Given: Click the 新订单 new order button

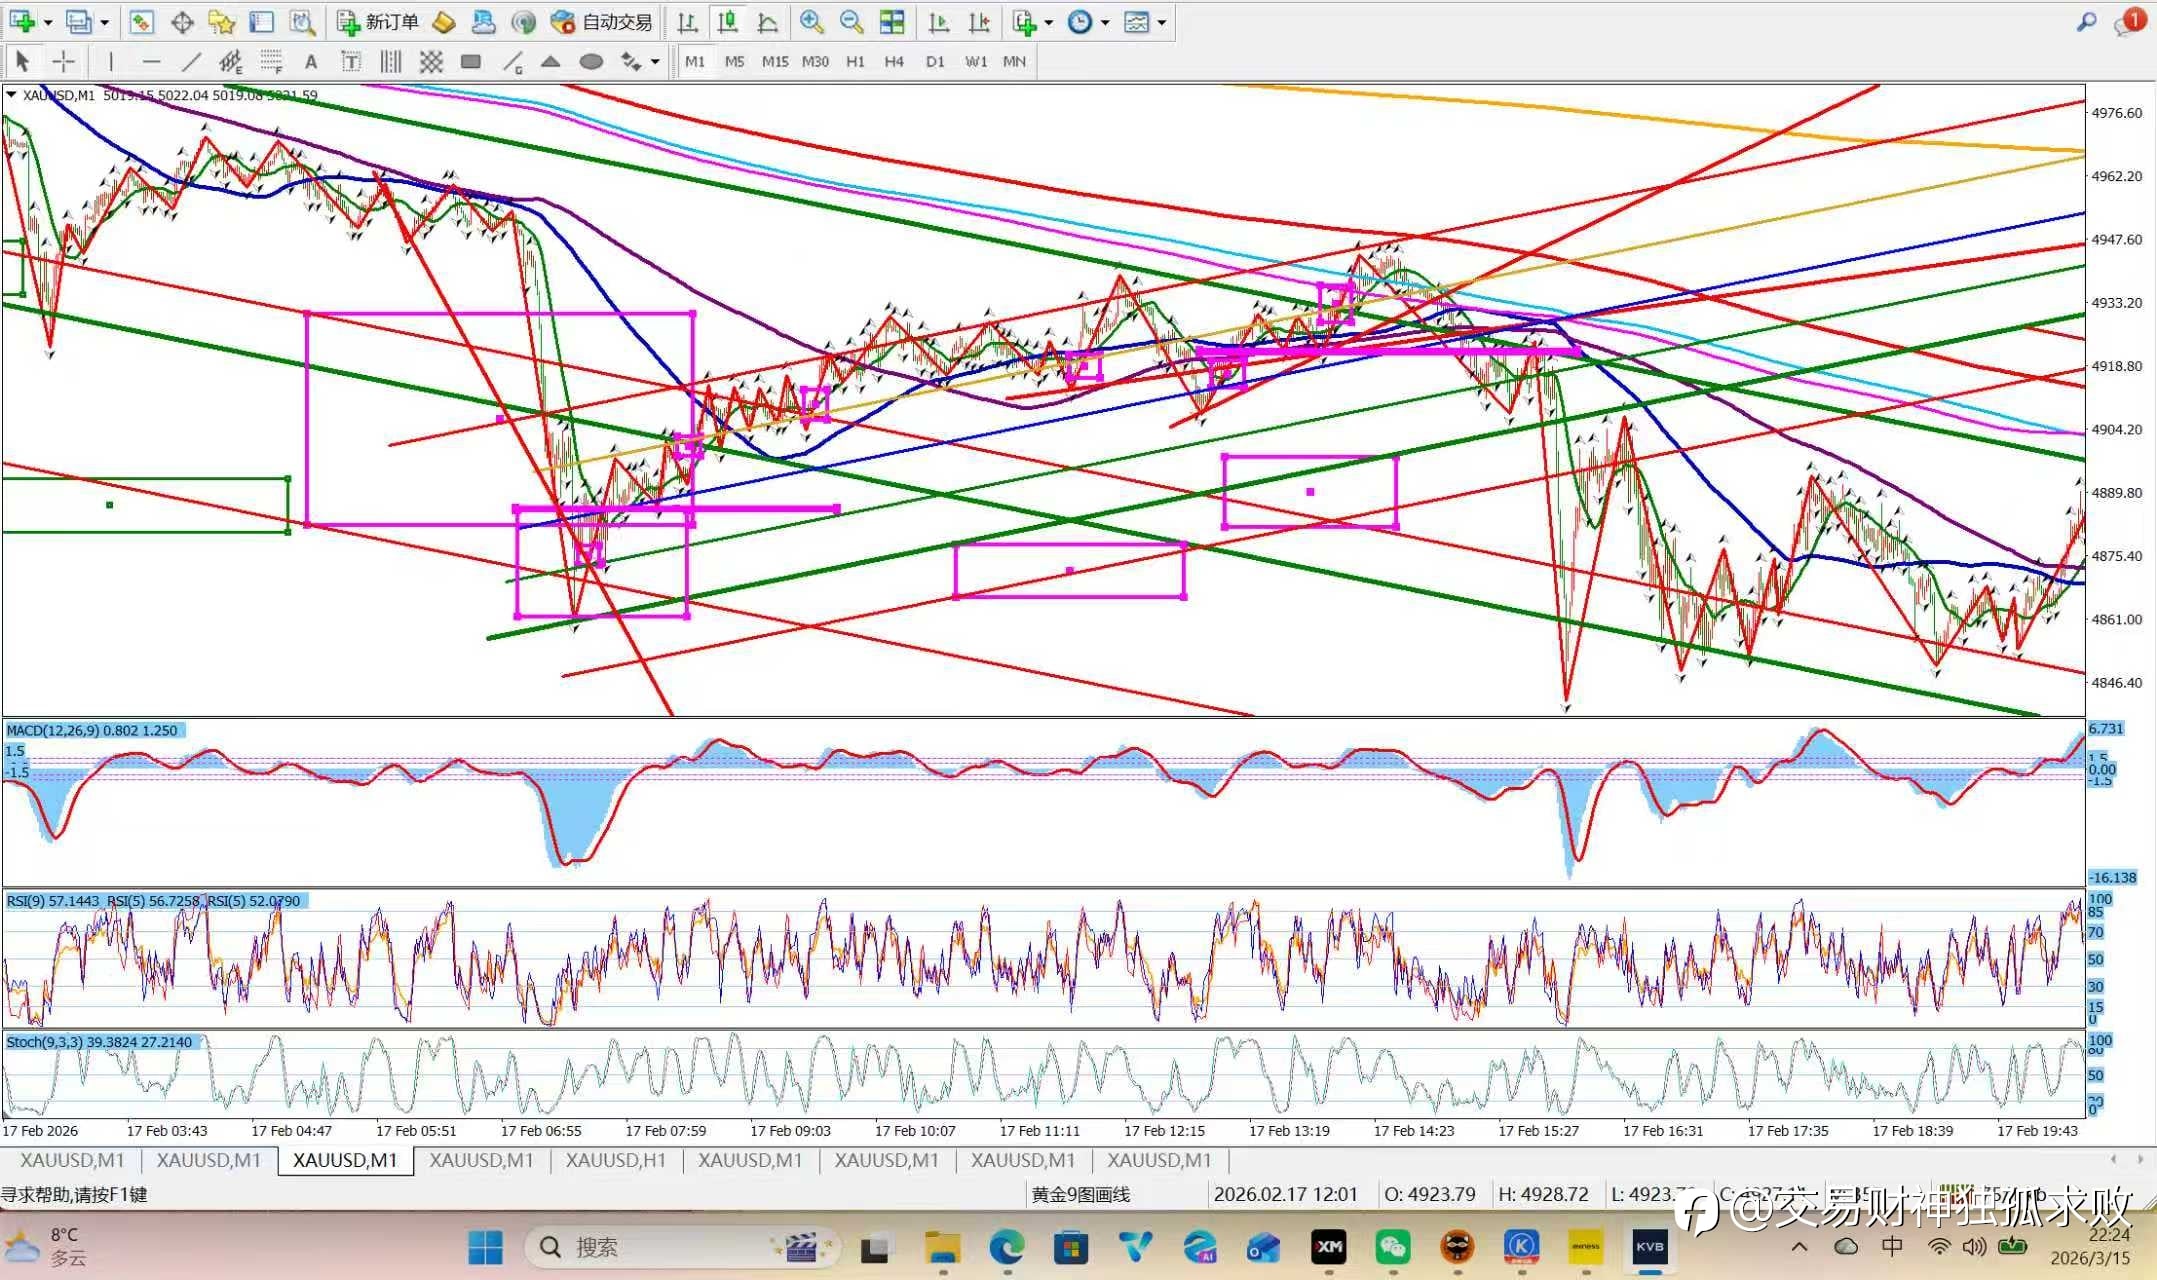Looking at the screenshot, I should coord(378,22).
